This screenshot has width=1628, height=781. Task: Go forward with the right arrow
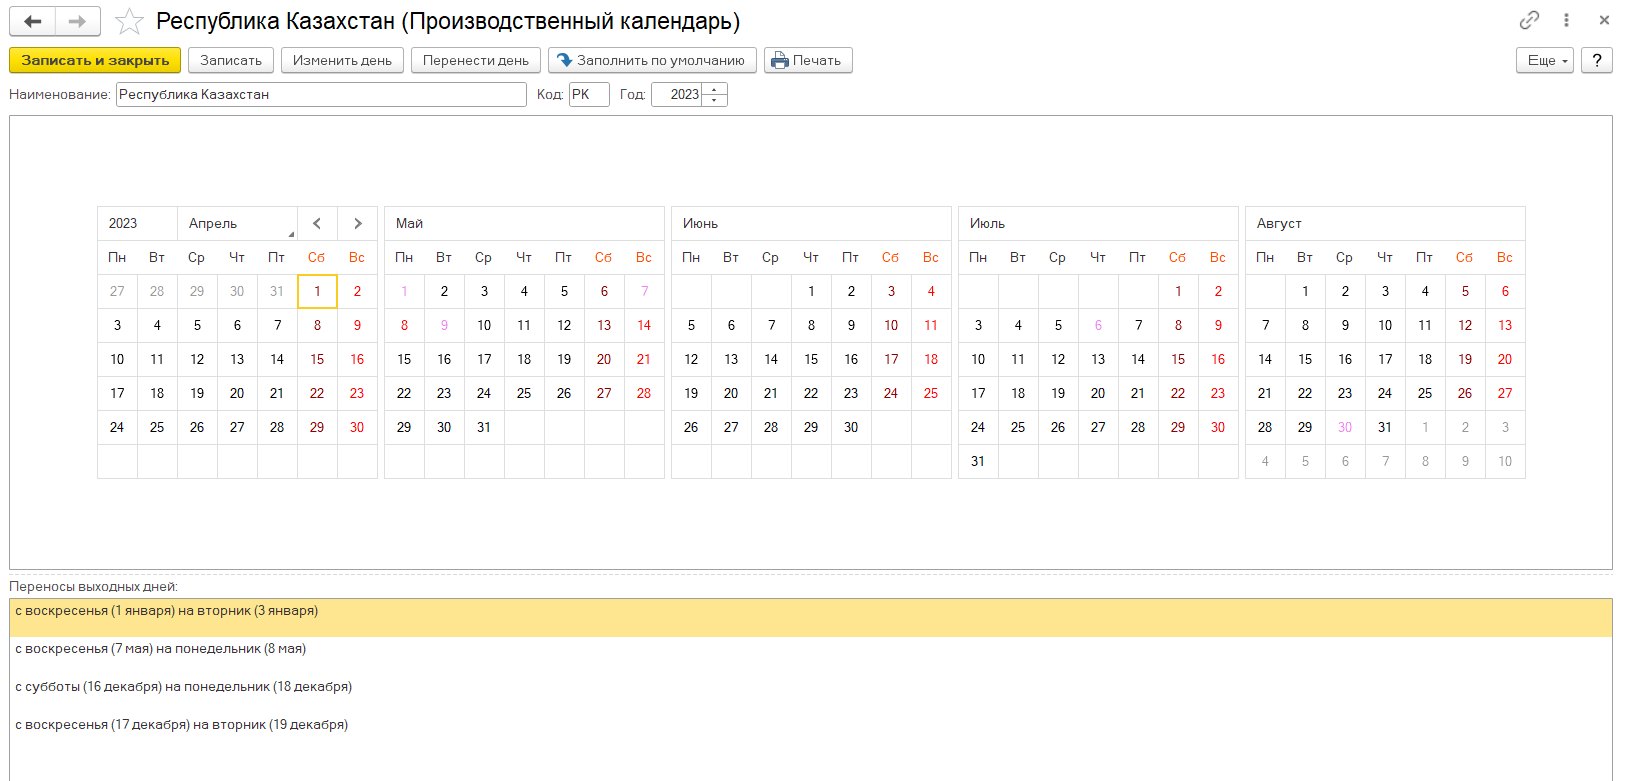coord(78,21)
